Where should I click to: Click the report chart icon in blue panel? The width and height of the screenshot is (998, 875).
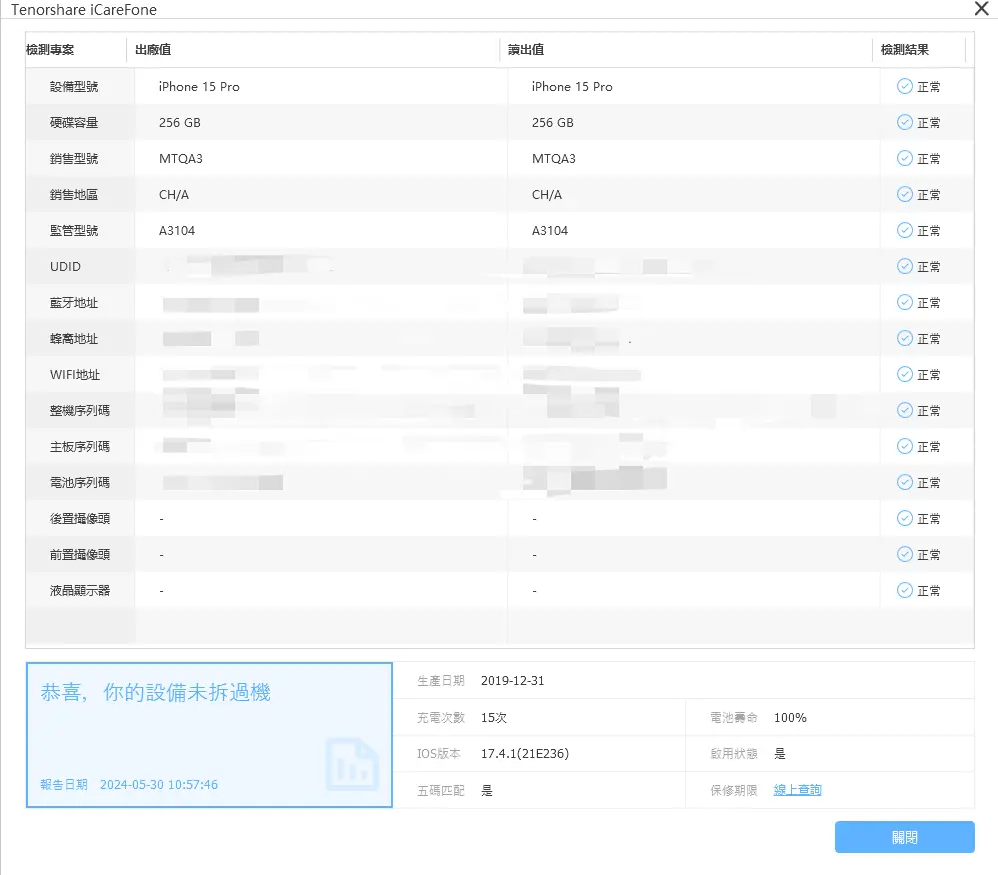[352, 764]
